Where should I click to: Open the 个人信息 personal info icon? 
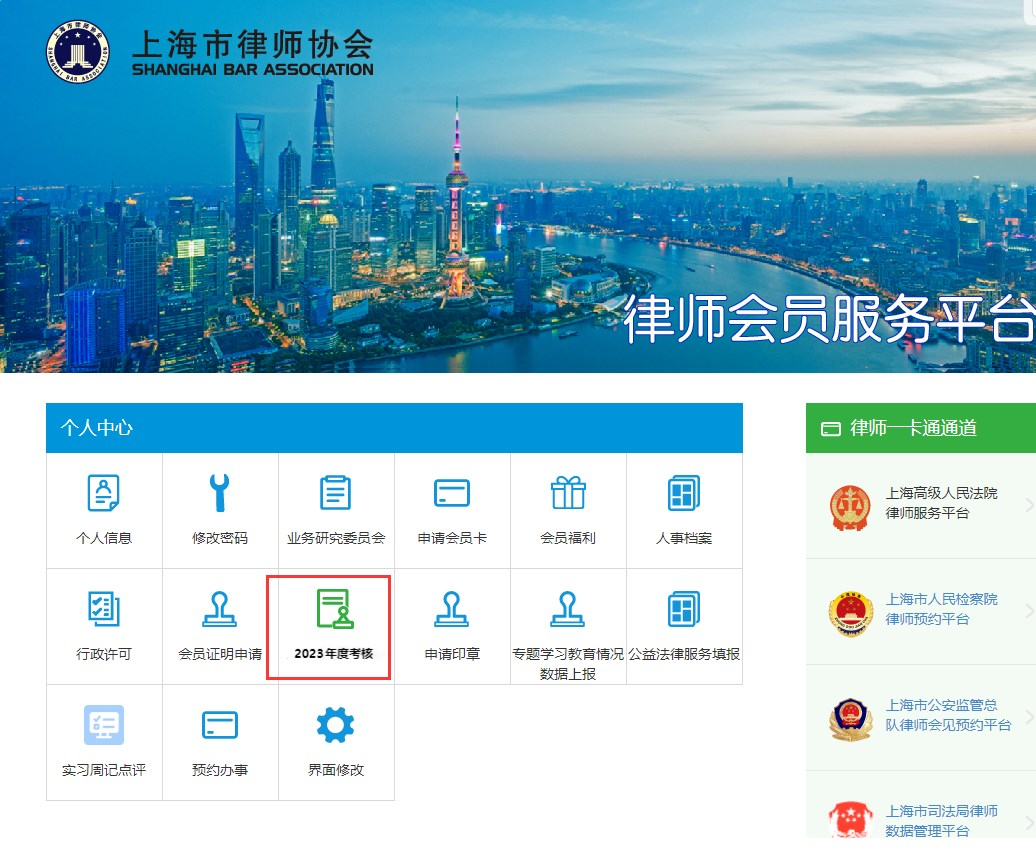coord(104,494)
